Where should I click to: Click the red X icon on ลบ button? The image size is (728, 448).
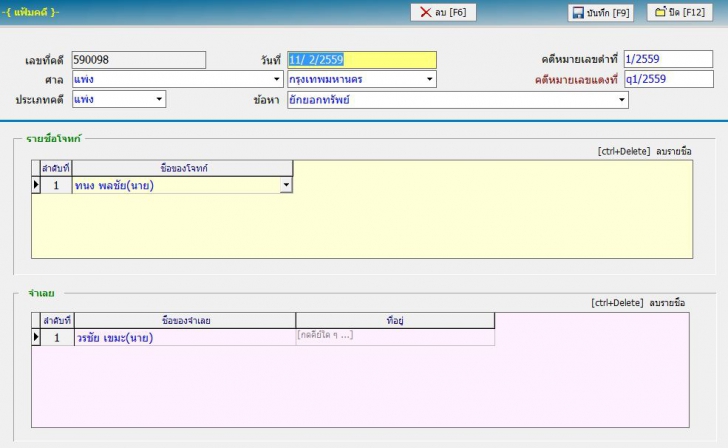pos(425,13)
